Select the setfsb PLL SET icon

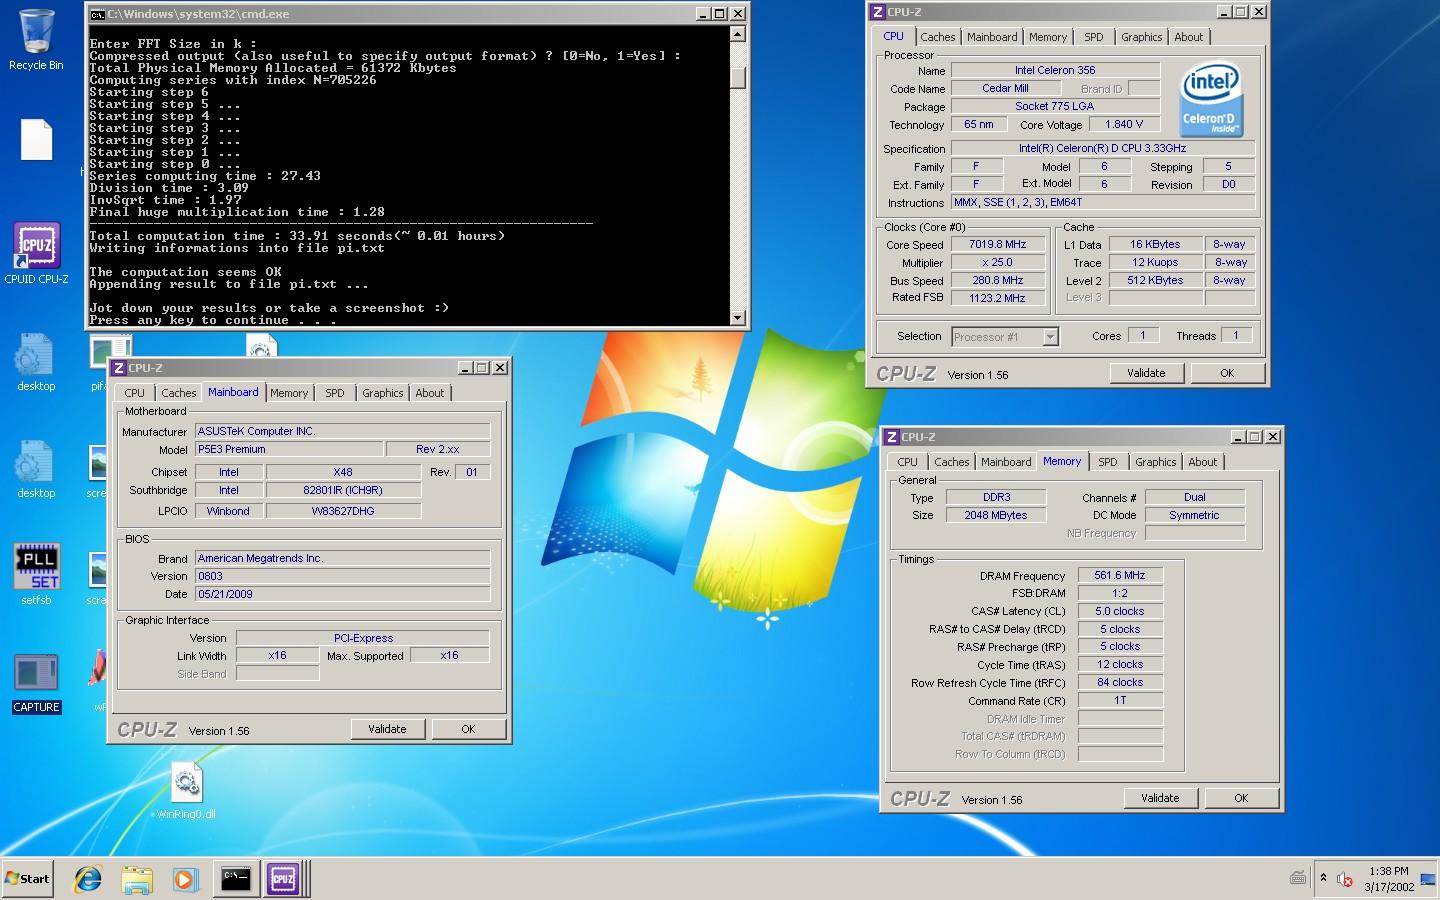point(36,574)
